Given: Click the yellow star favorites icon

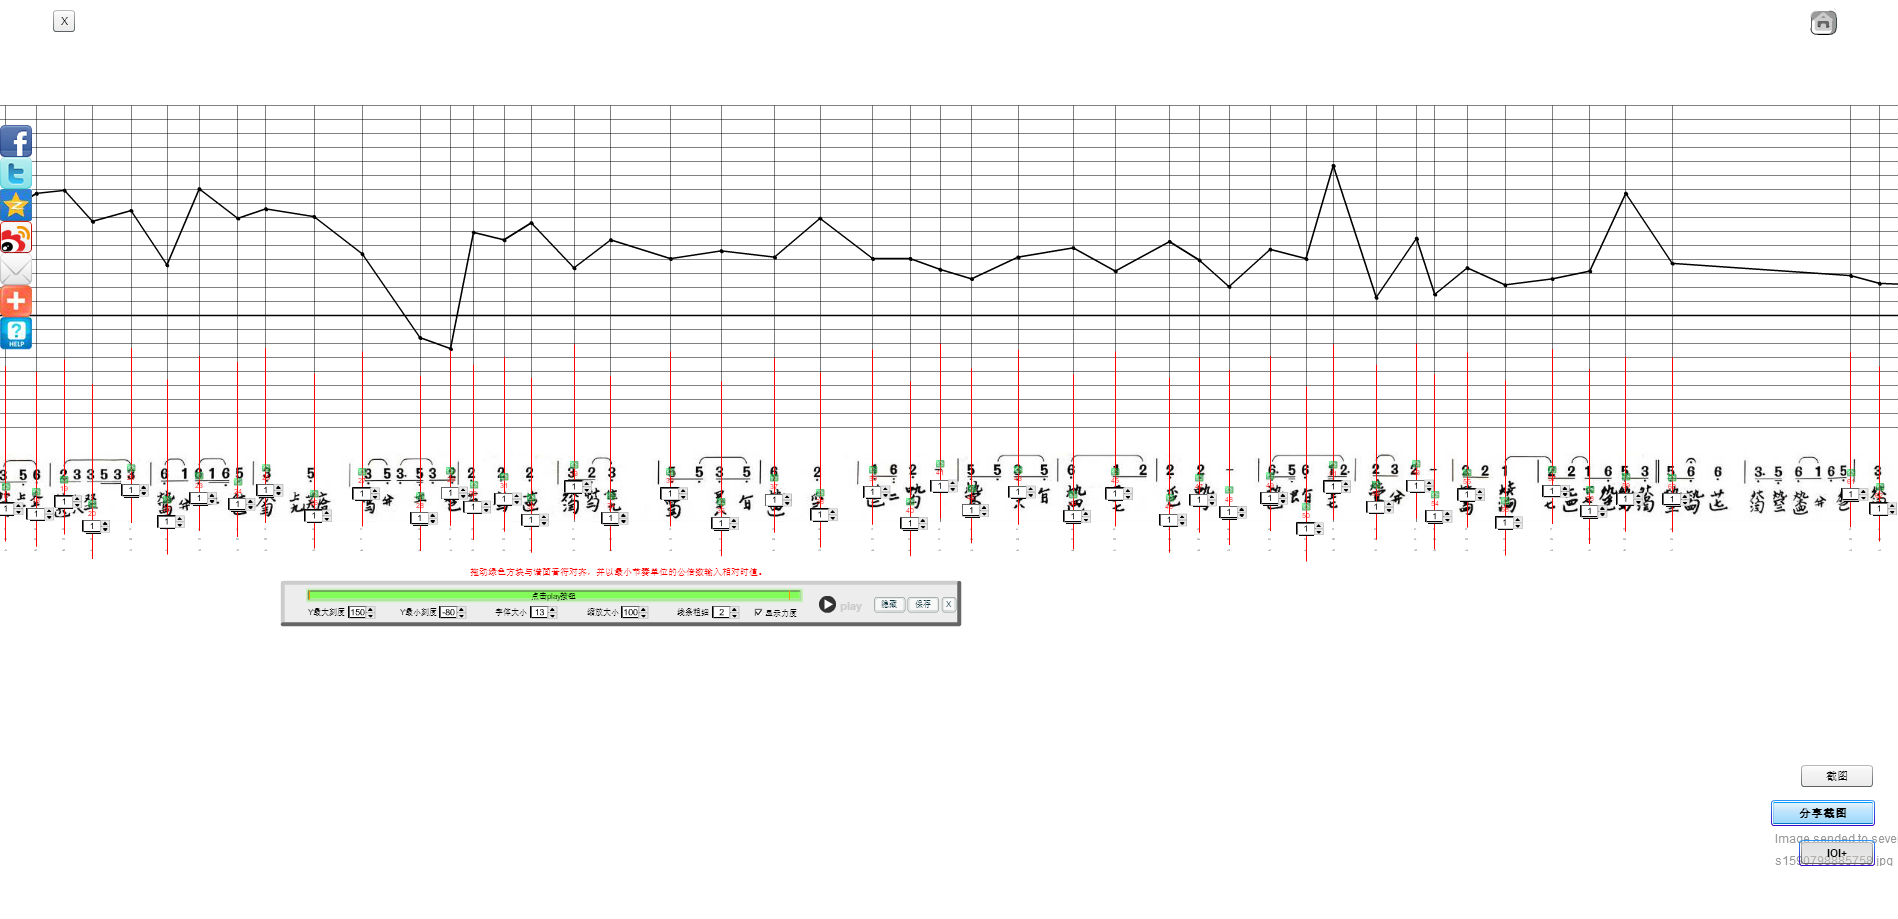Looking at the screenshot, I should 16,205.
